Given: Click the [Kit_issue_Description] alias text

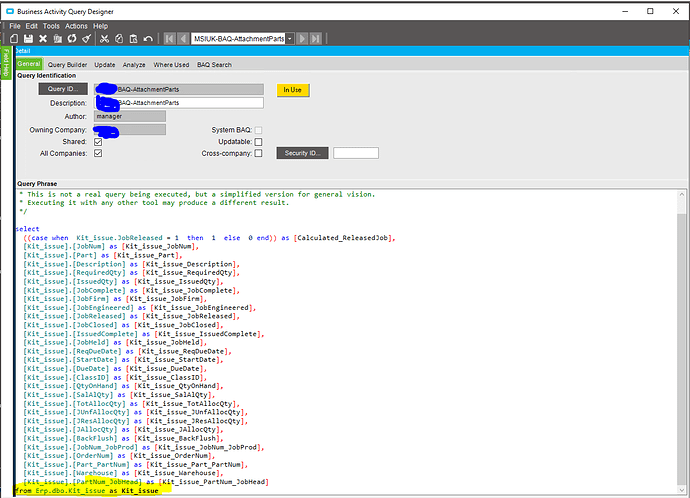Looking at the screenshot, I should pyautogui.click(x=189, y=264).
